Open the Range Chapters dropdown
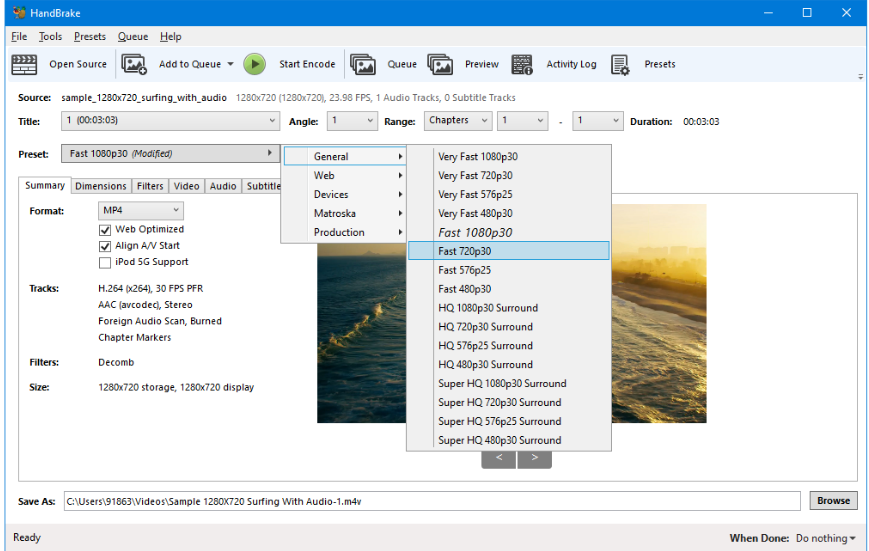 (x=458, y=121)
